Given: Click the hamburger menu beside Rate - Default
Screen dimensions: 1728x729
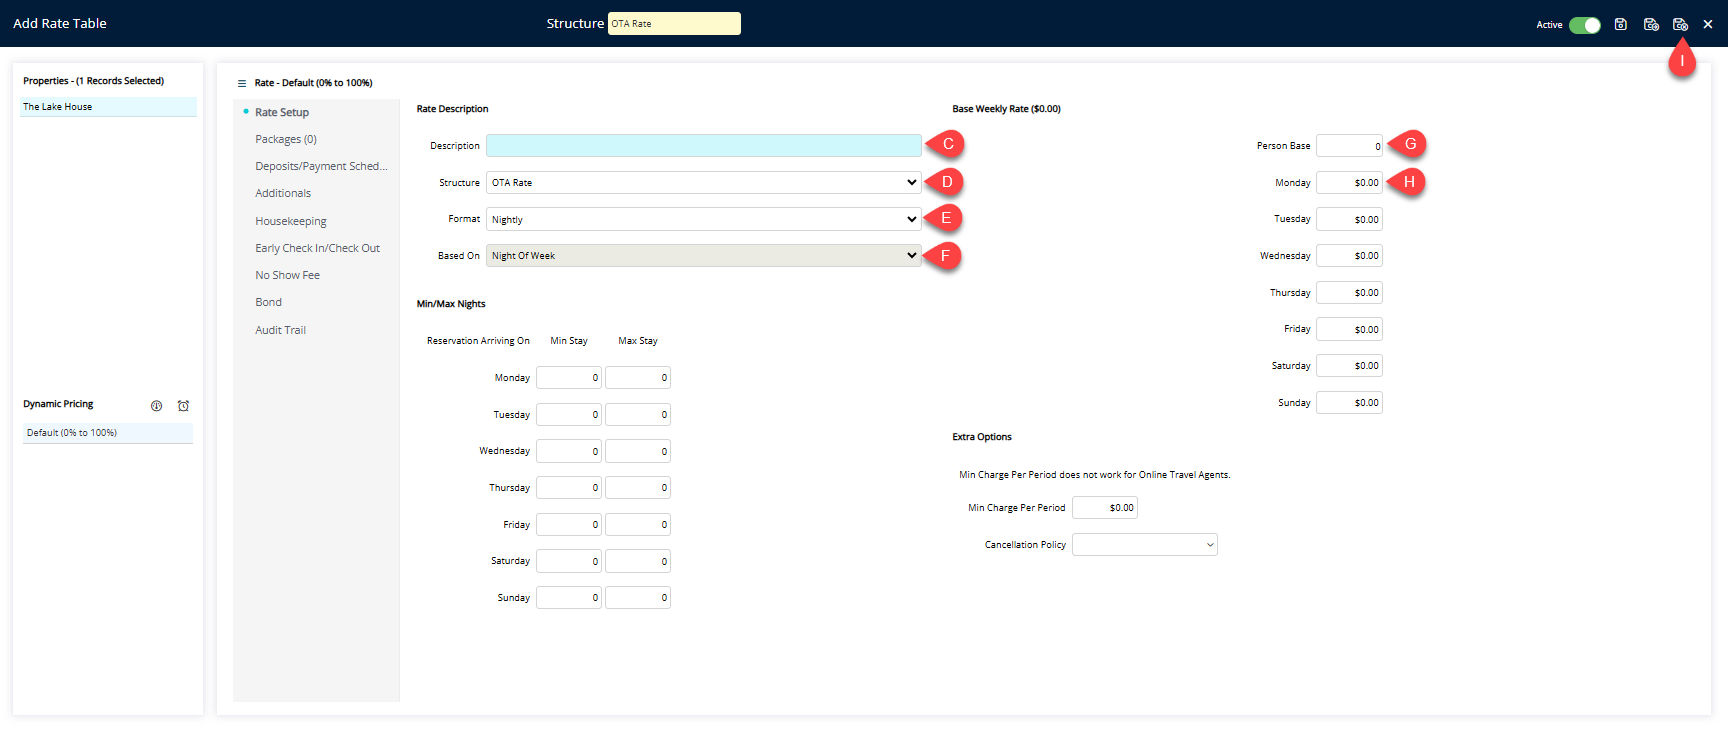Looking at the screenshot, I should [242, 83].
